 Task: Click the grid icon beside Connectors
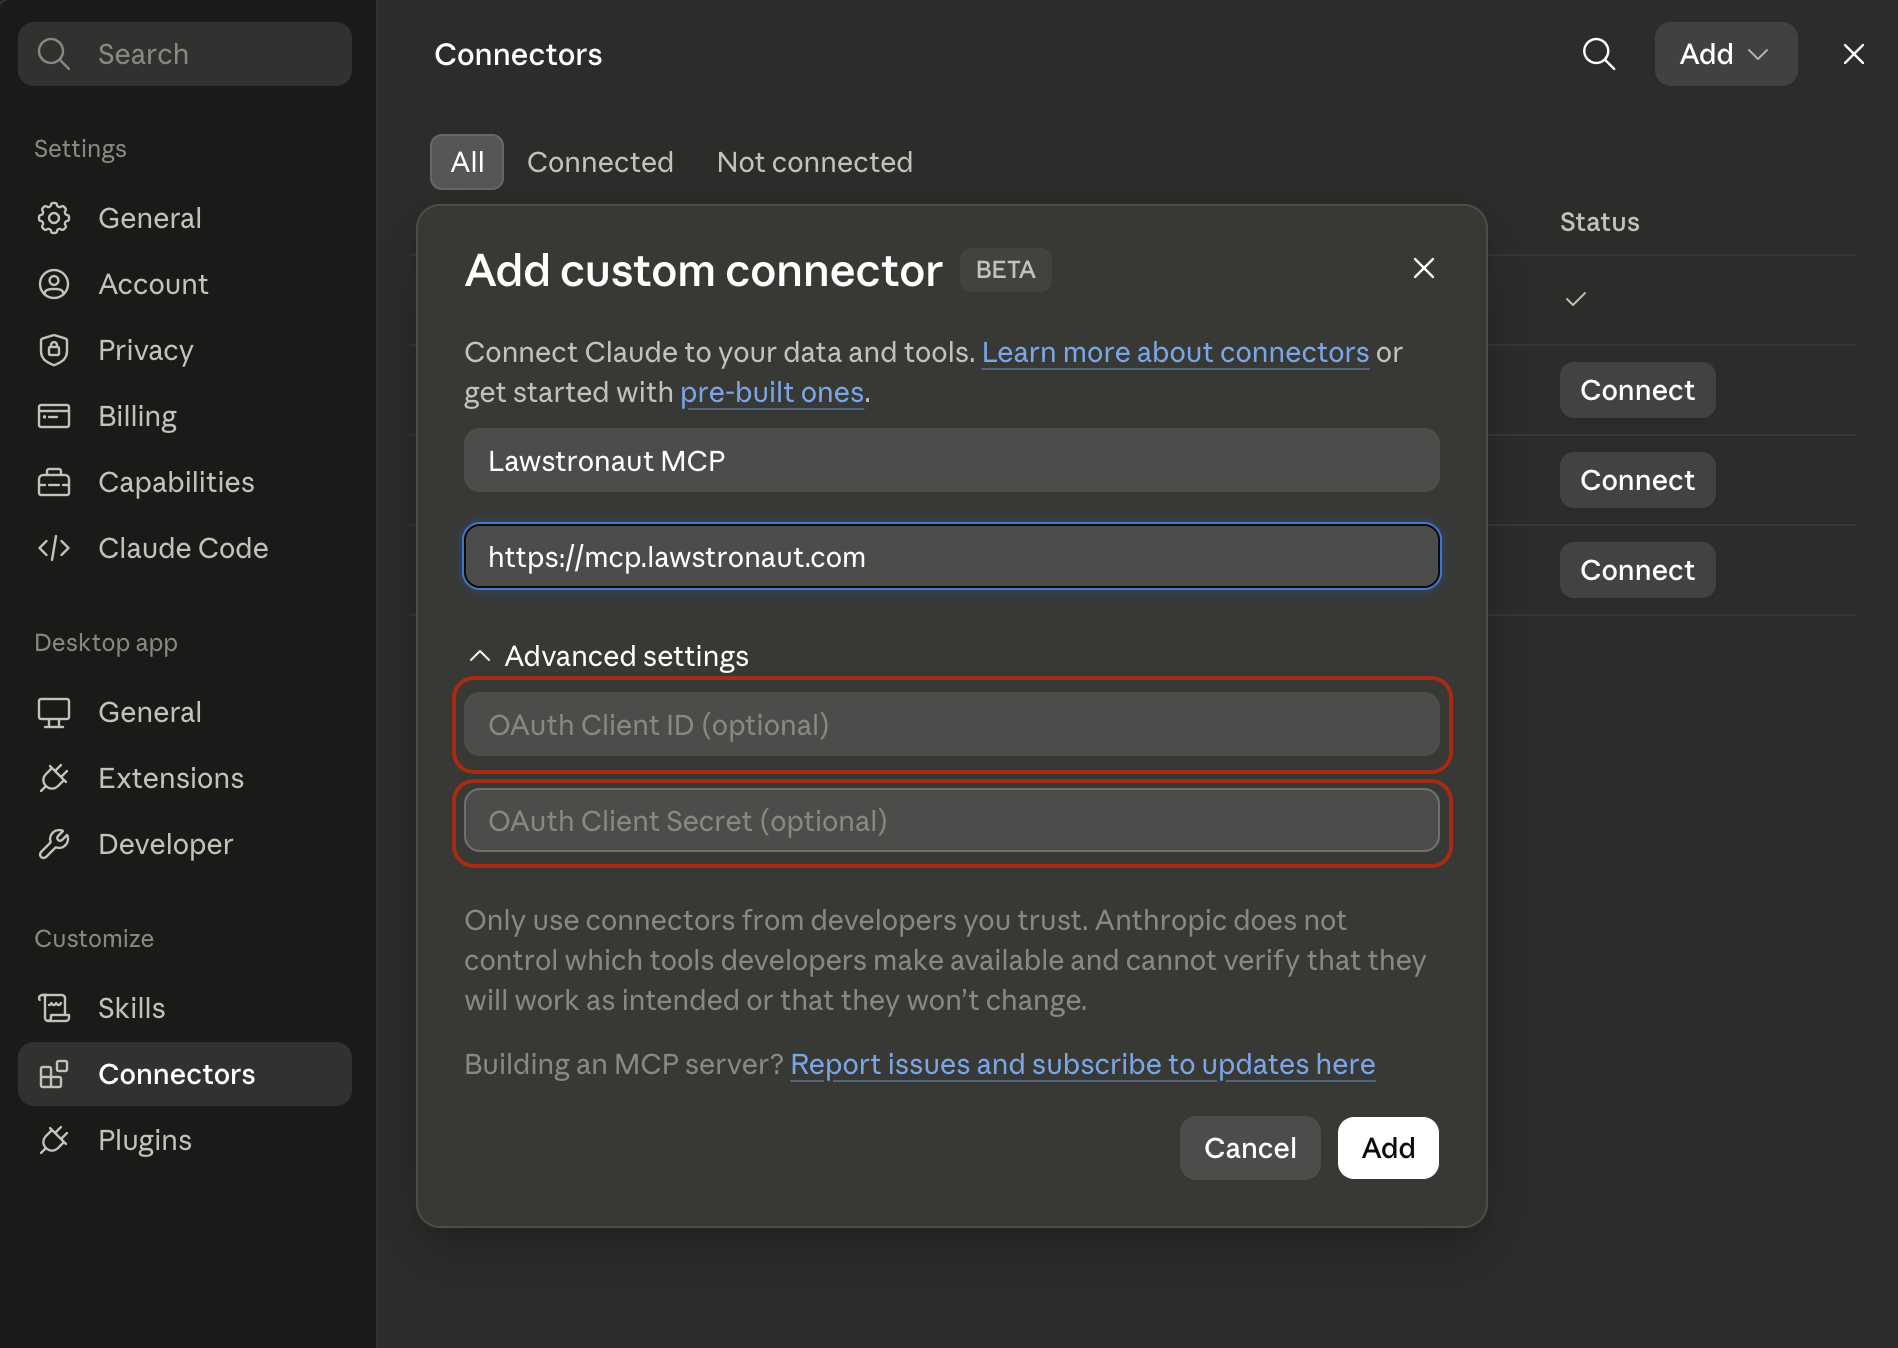pos(54,1074)
